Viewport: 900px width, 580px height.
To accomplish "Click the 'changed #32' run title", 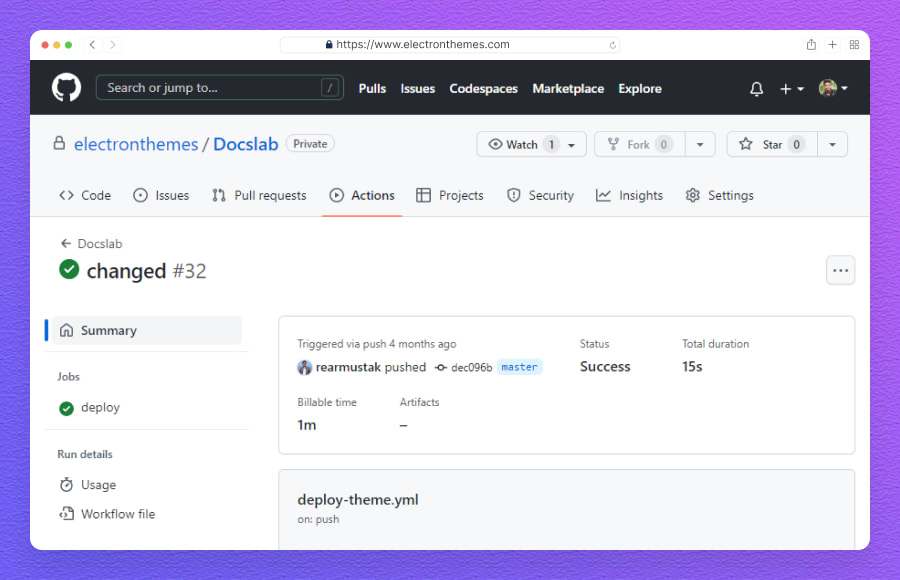I will [x=146, y=271].
